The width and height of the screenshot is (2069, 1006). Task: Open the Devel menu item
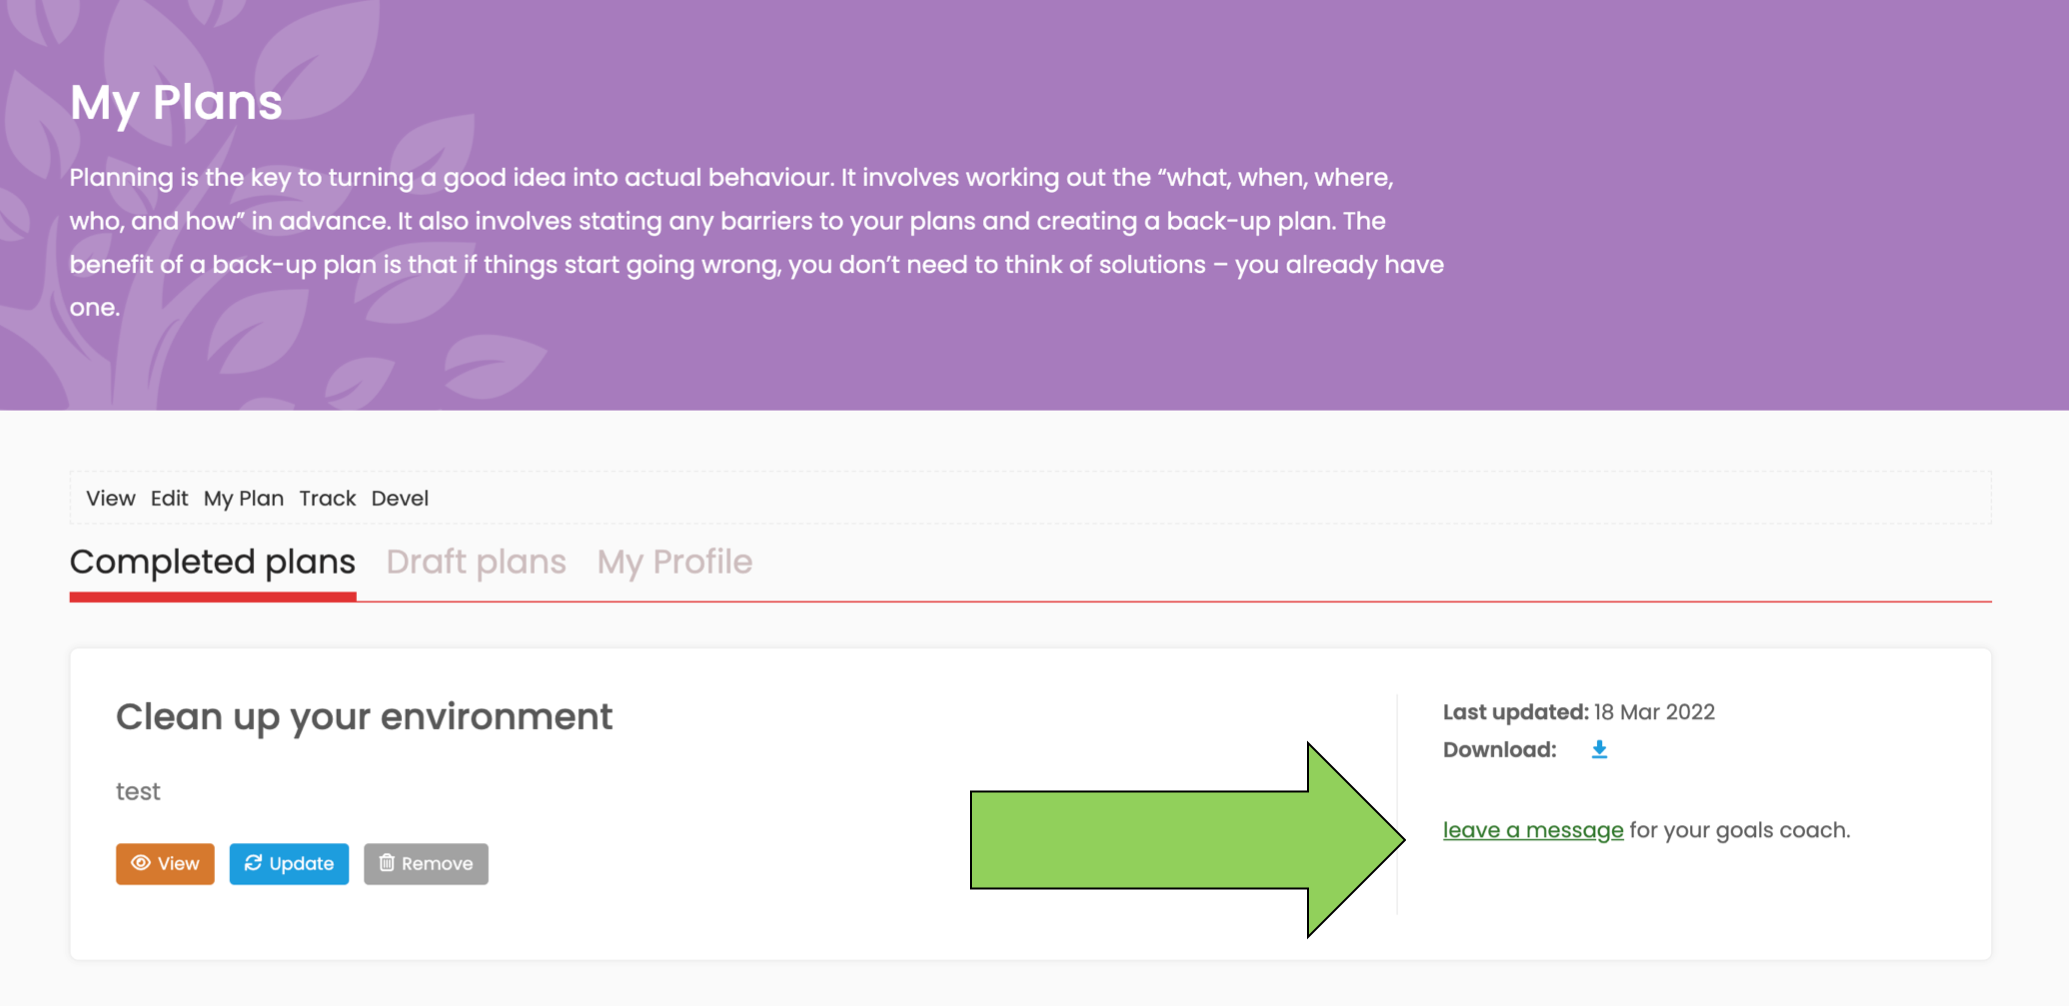(x=399, y=498)
